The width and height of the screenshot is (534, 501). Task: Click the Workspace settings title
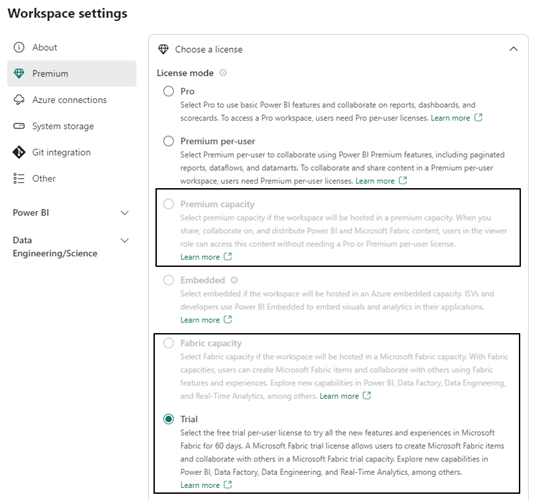67,13
